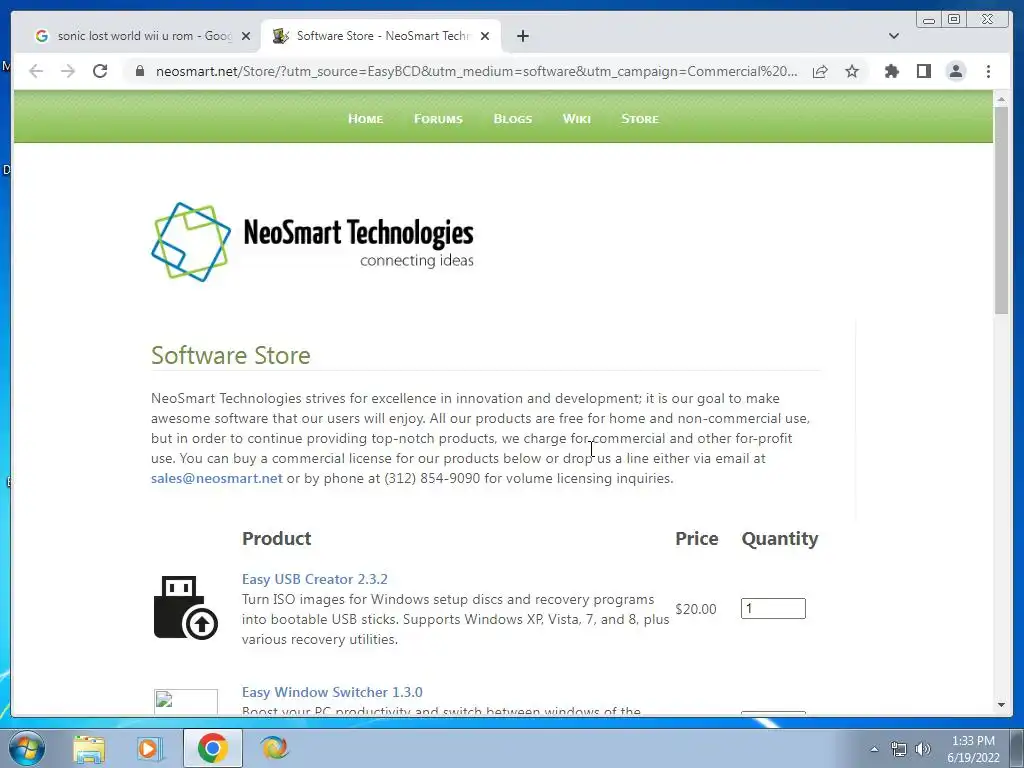
Task: Open the EasyBCD taskbar icon
Action: [274, 748]
